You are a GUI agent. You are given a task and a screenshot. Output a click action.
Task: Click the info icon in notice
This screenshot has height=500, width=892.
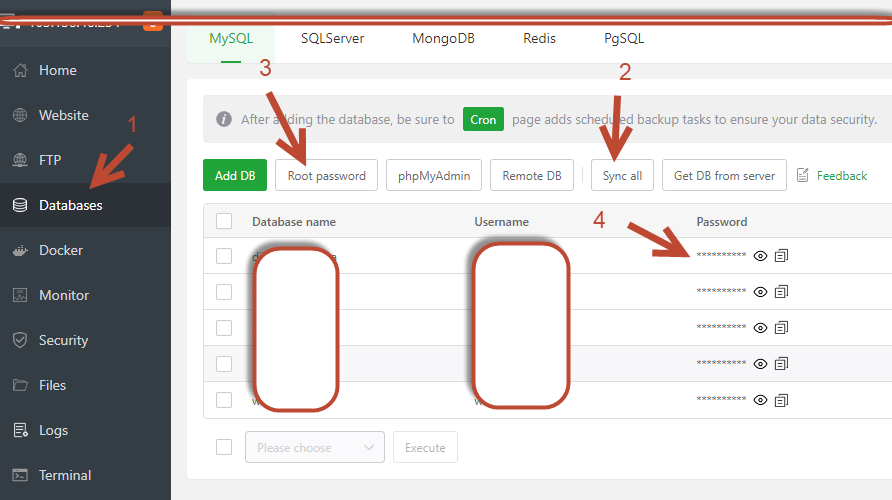(224, 119)
